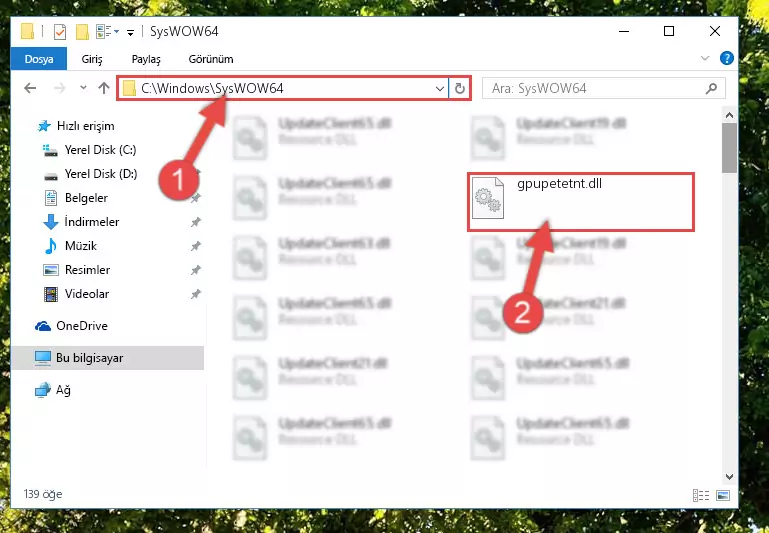Select the gpupetetnt.dll file icon
The width and height of the screenshot is (769, 533).
(488, 198)
